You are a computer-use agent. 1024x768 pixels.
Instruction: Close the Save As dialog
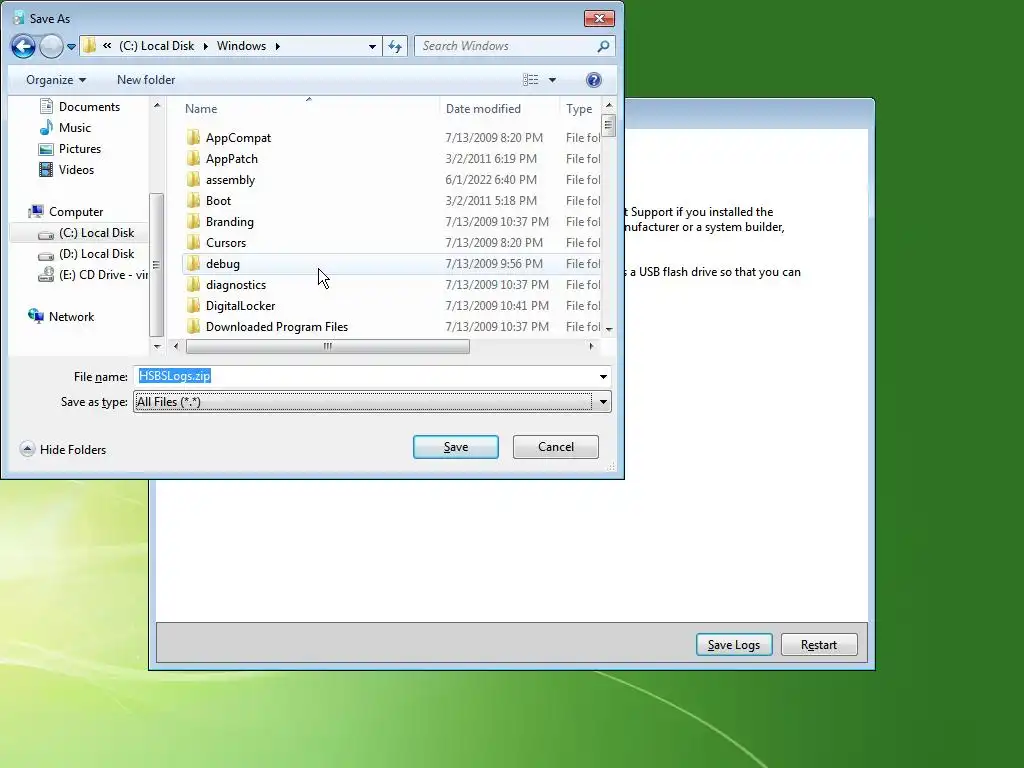point(599,18)
